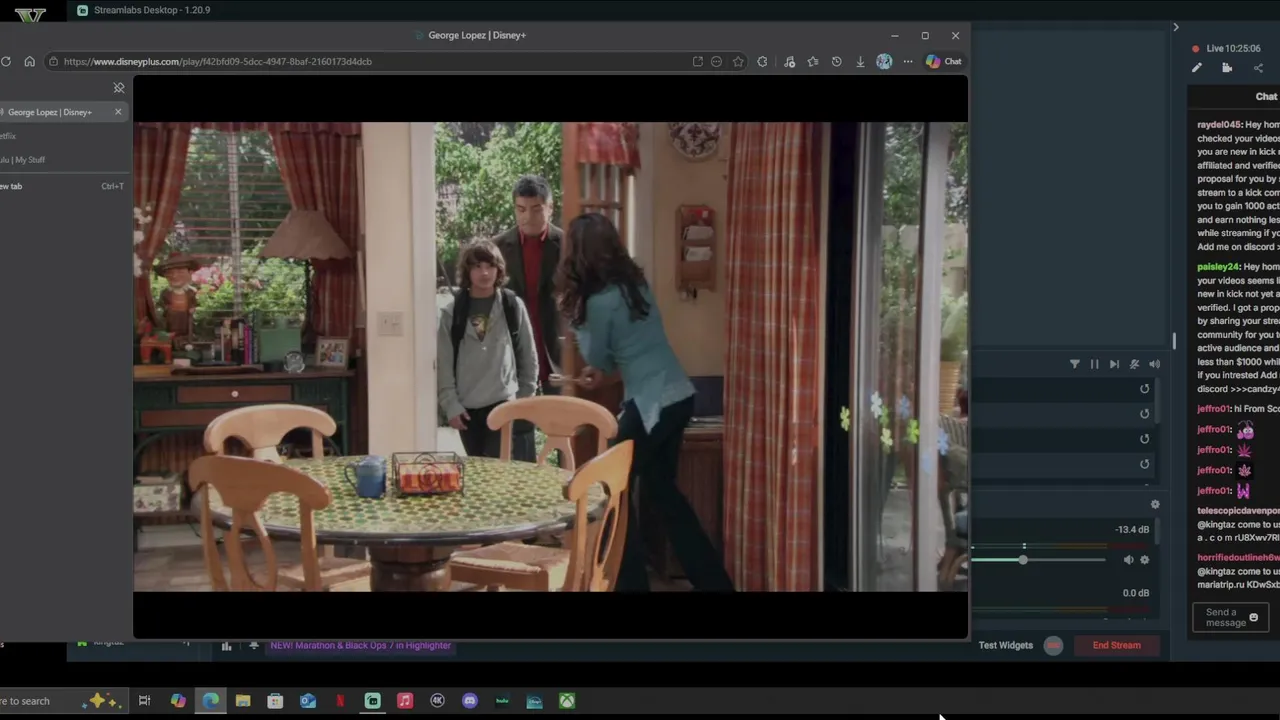Open Discord from the taskbar

click(470, 701)
